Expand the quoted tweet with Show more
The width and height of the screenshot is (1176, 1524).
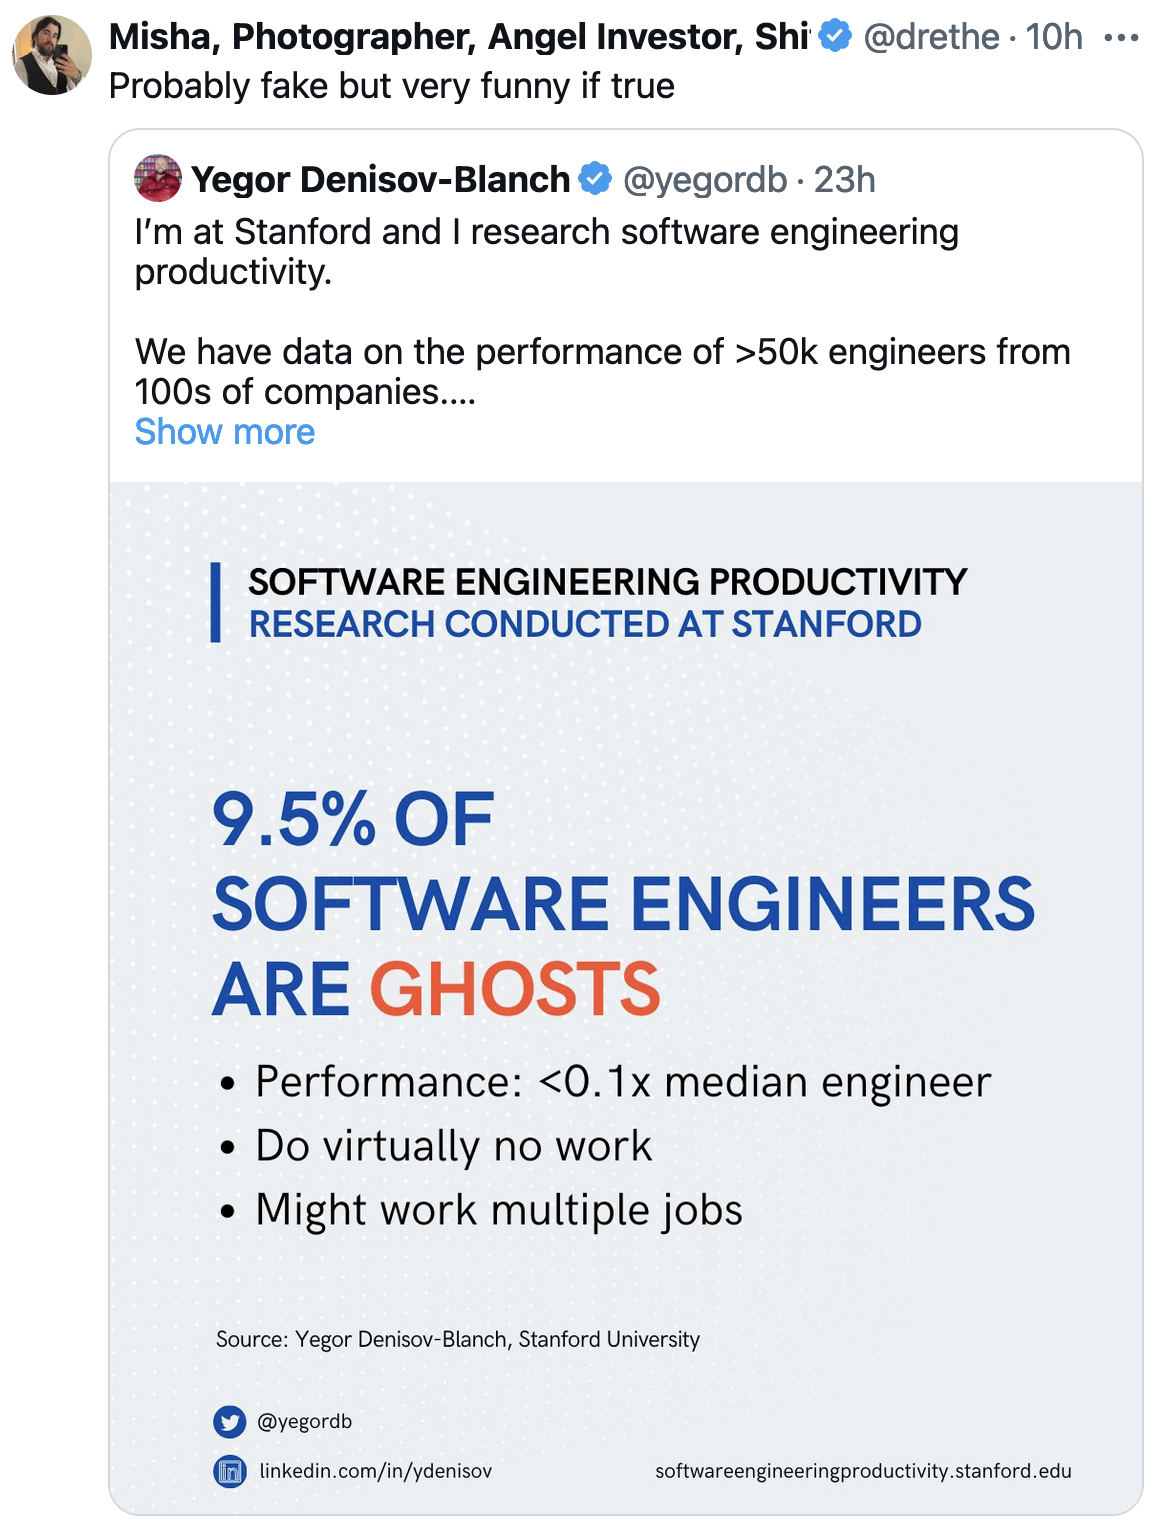tap(225, 432)
